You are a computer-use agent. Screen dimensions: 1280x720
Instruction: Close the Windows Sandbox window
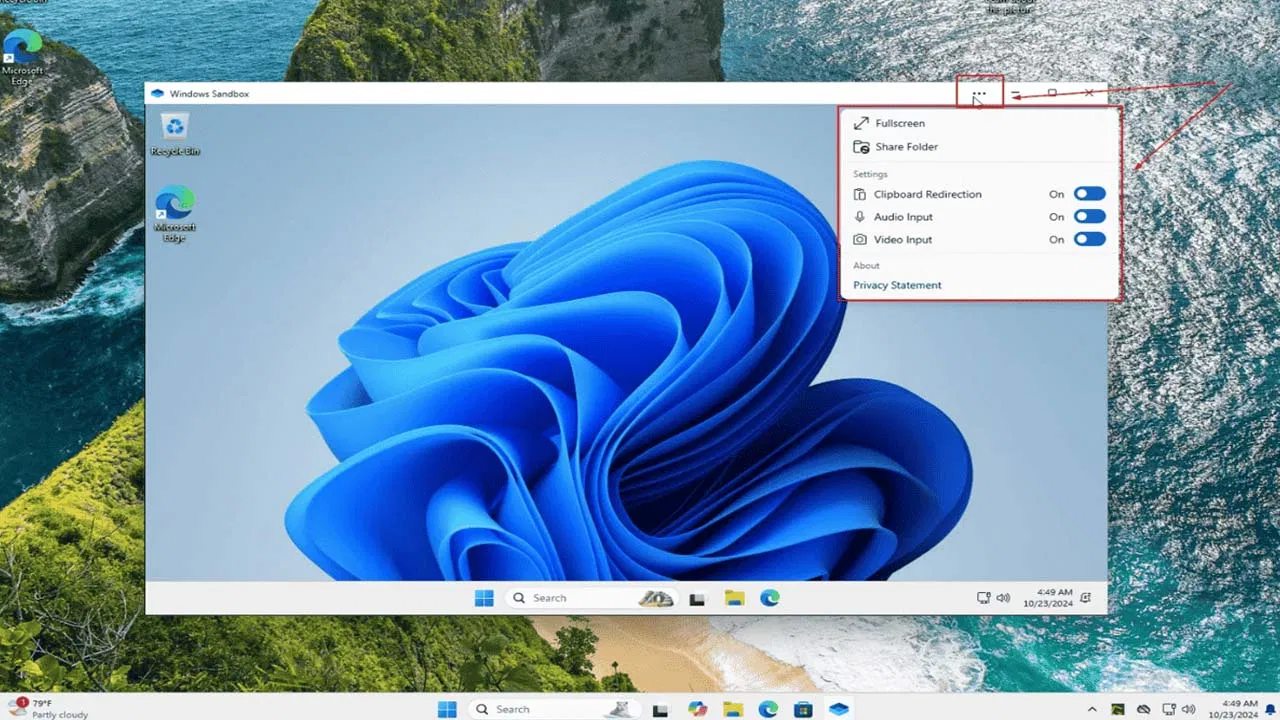tap(1089, 93)
